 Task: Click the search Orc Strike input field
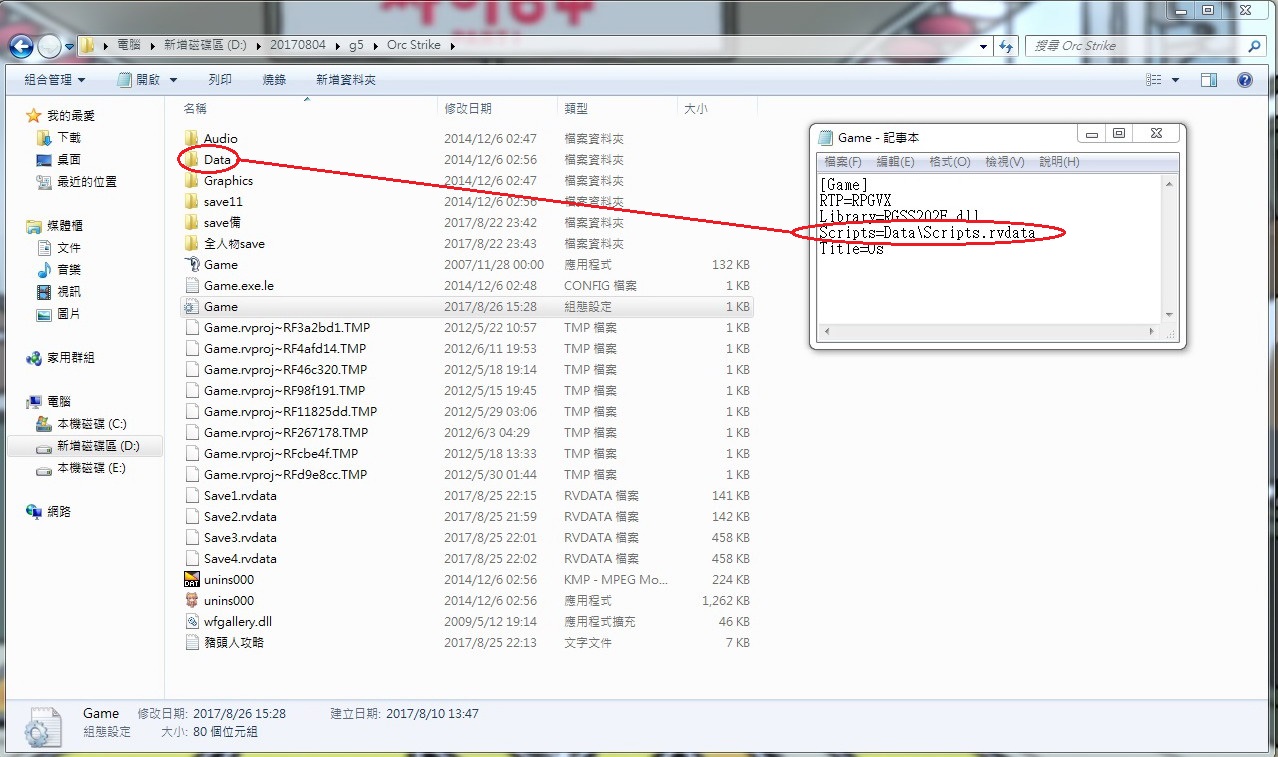1138,46
